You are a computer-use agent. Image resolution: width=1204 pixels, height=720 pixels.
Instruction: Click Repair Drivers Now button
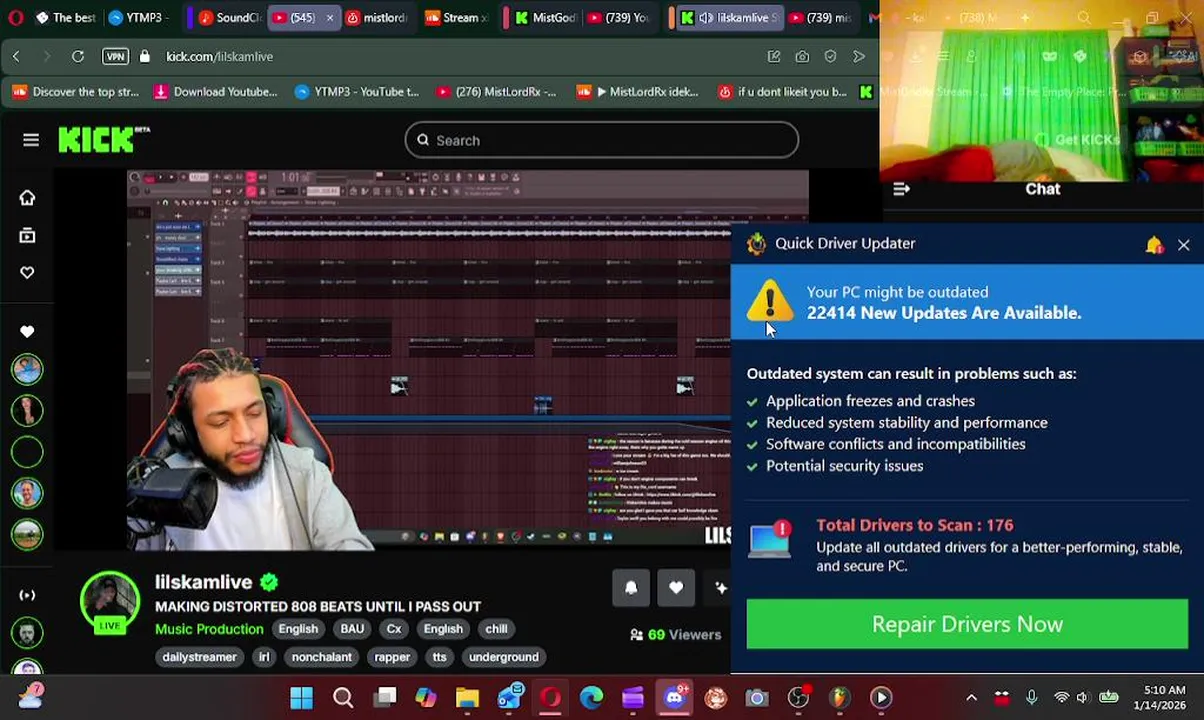coord(967,624)
